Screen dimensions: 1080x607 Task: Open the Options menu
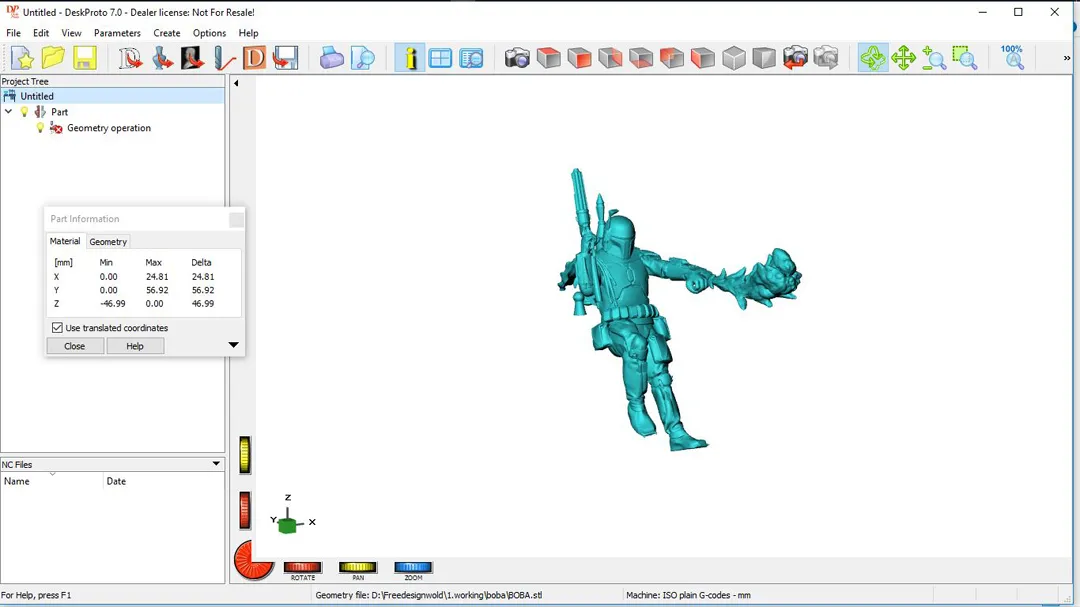(209, 33)
